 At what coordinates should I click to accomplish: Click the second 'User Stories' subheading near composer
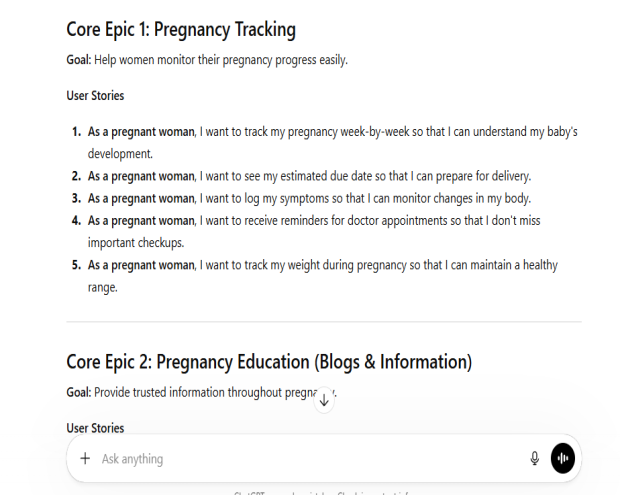tap(95, 427)
